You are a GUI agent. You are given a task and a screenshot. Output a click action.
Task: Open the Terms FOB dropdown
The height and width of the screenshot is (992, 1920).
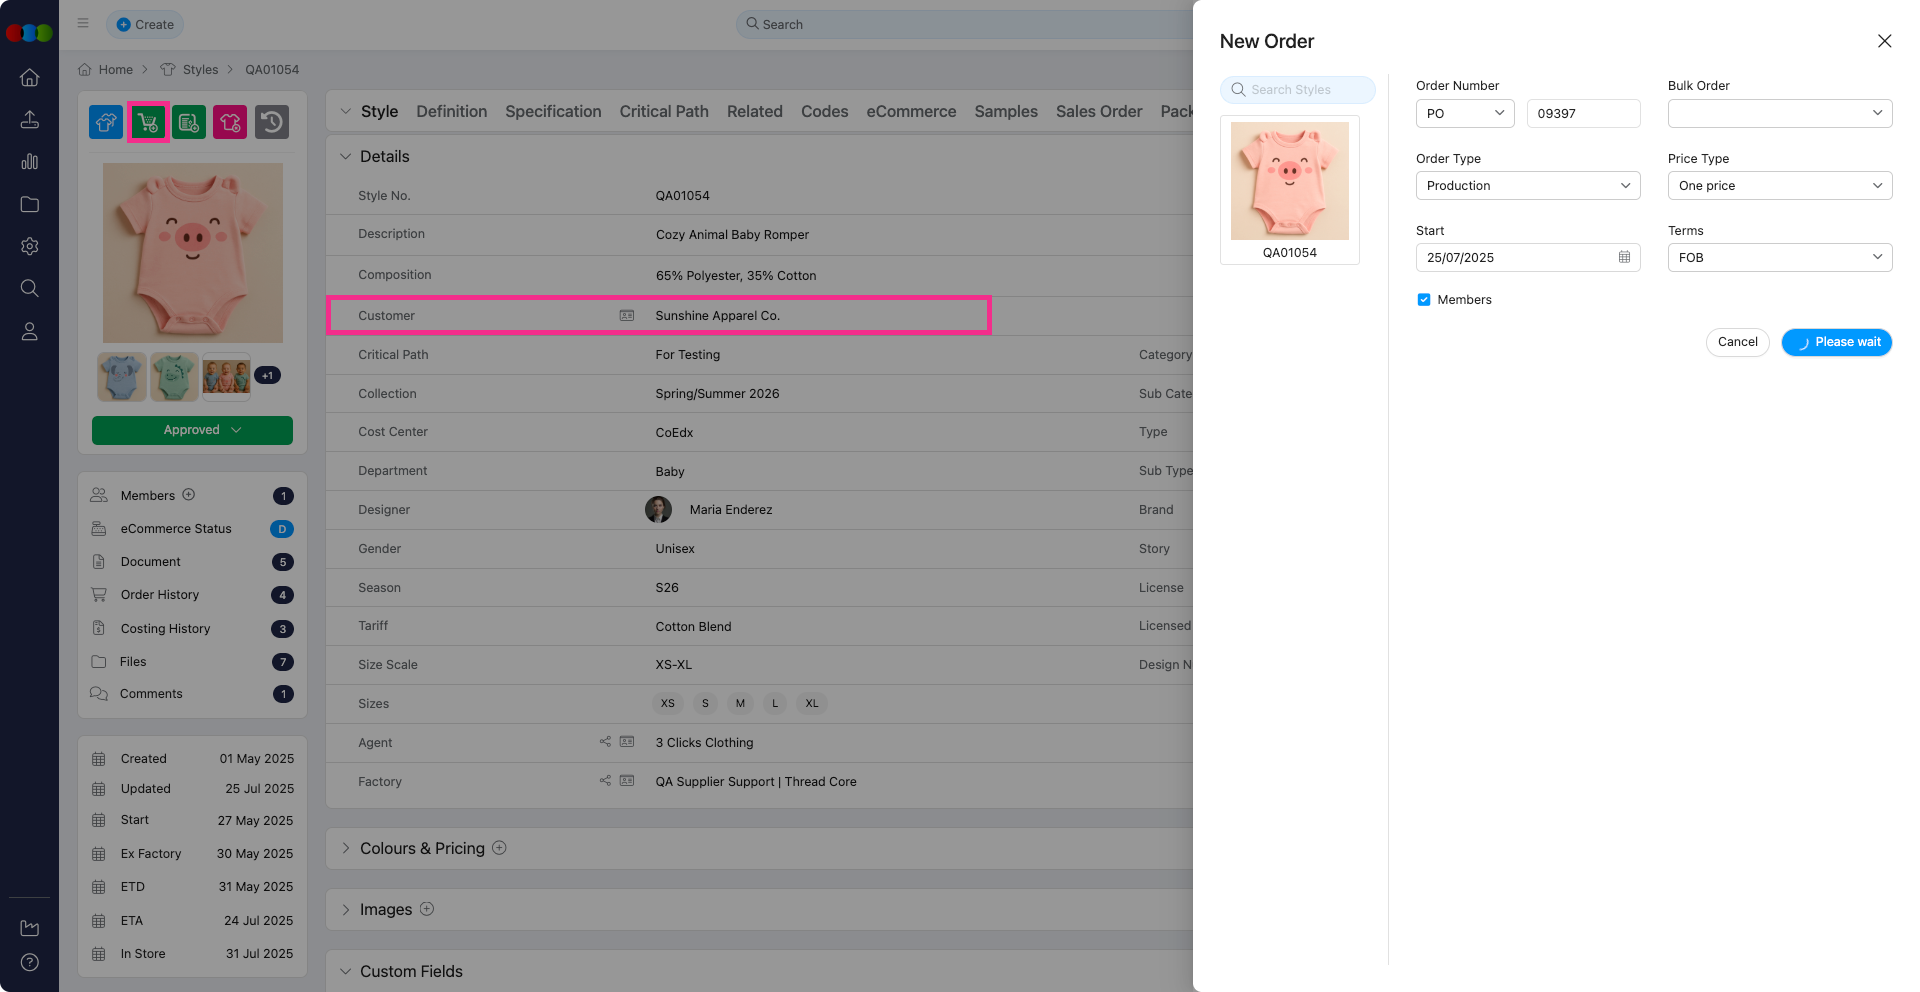[x=1779, y=258]
